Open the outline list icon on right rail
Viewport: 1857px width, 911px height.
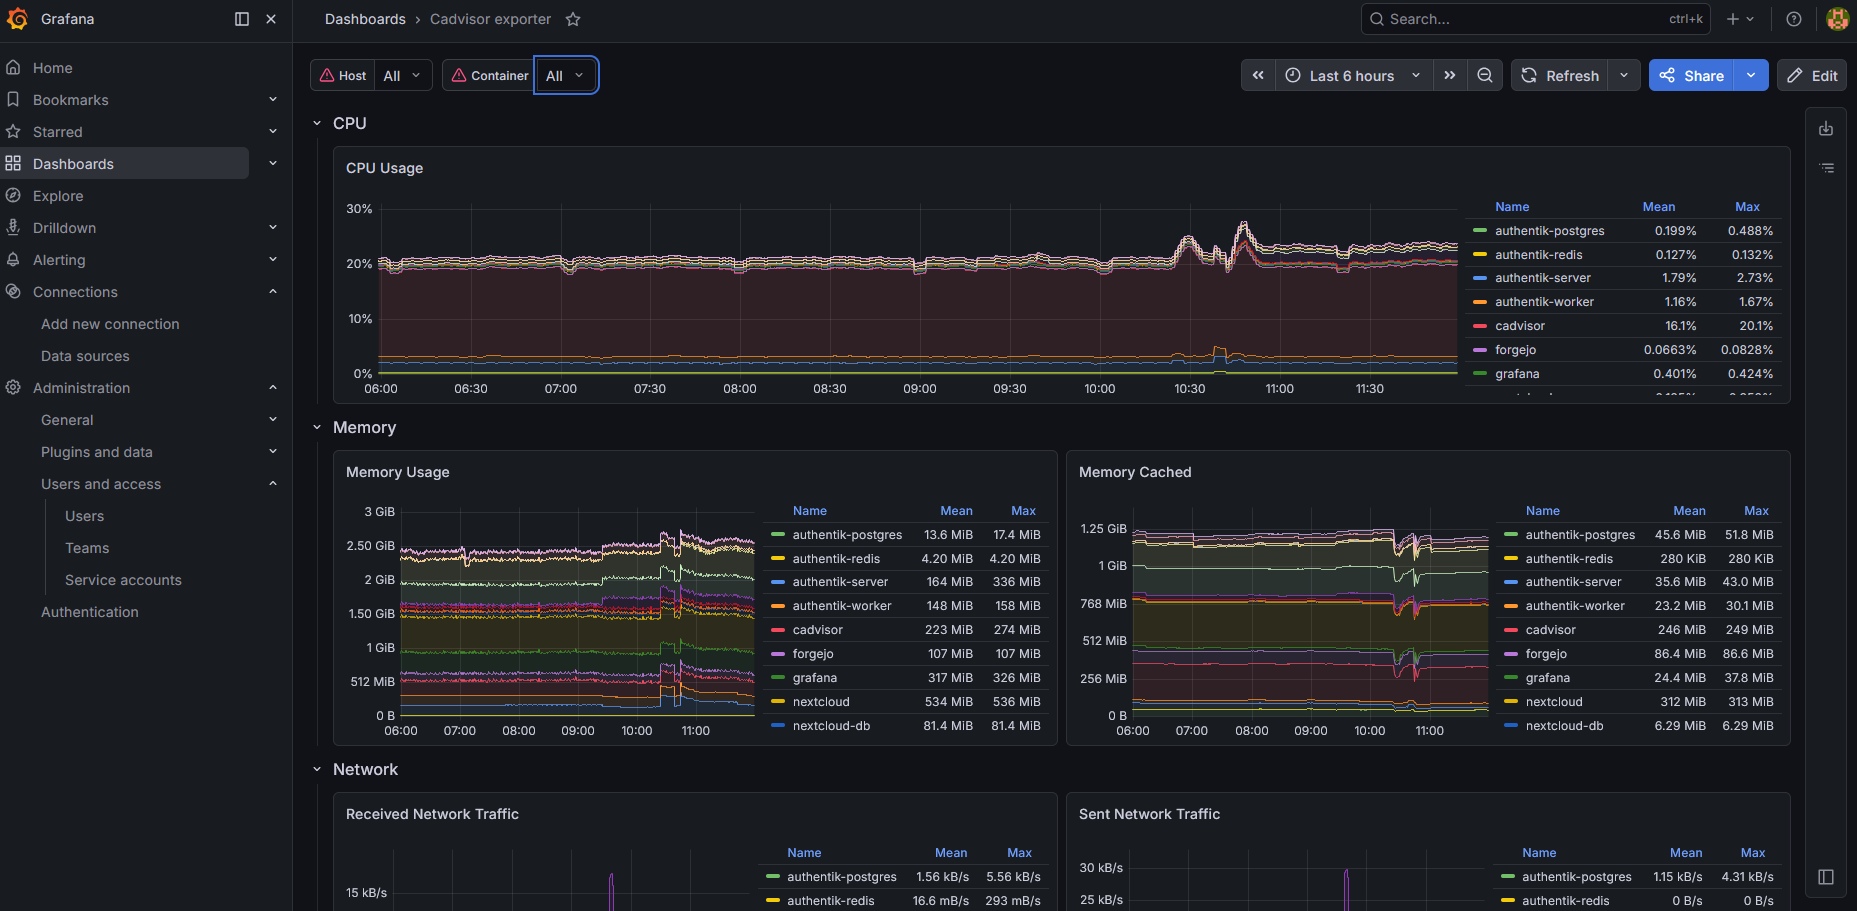1826,168
